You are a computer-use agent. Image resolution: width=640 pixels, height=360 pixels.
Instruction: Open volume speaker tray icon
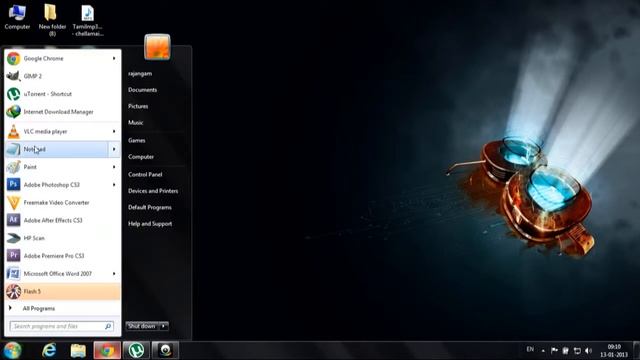(x=588, y=351)
